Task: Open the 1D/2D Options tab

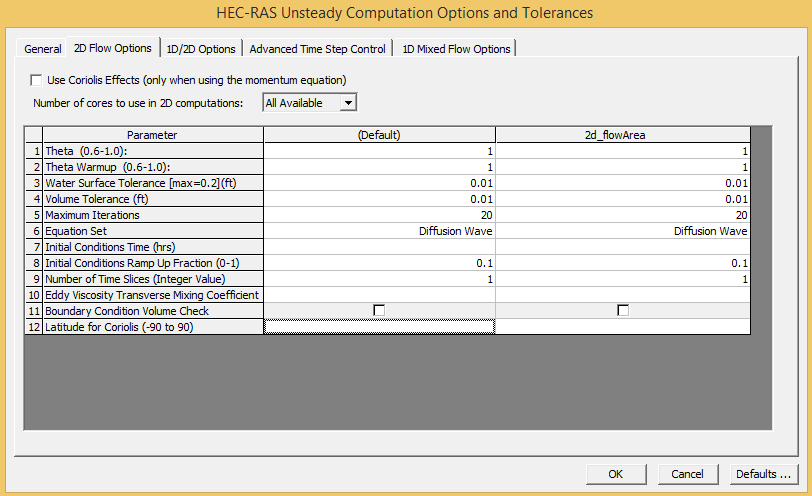Action: pyautogui.click(x=201, y=49)
